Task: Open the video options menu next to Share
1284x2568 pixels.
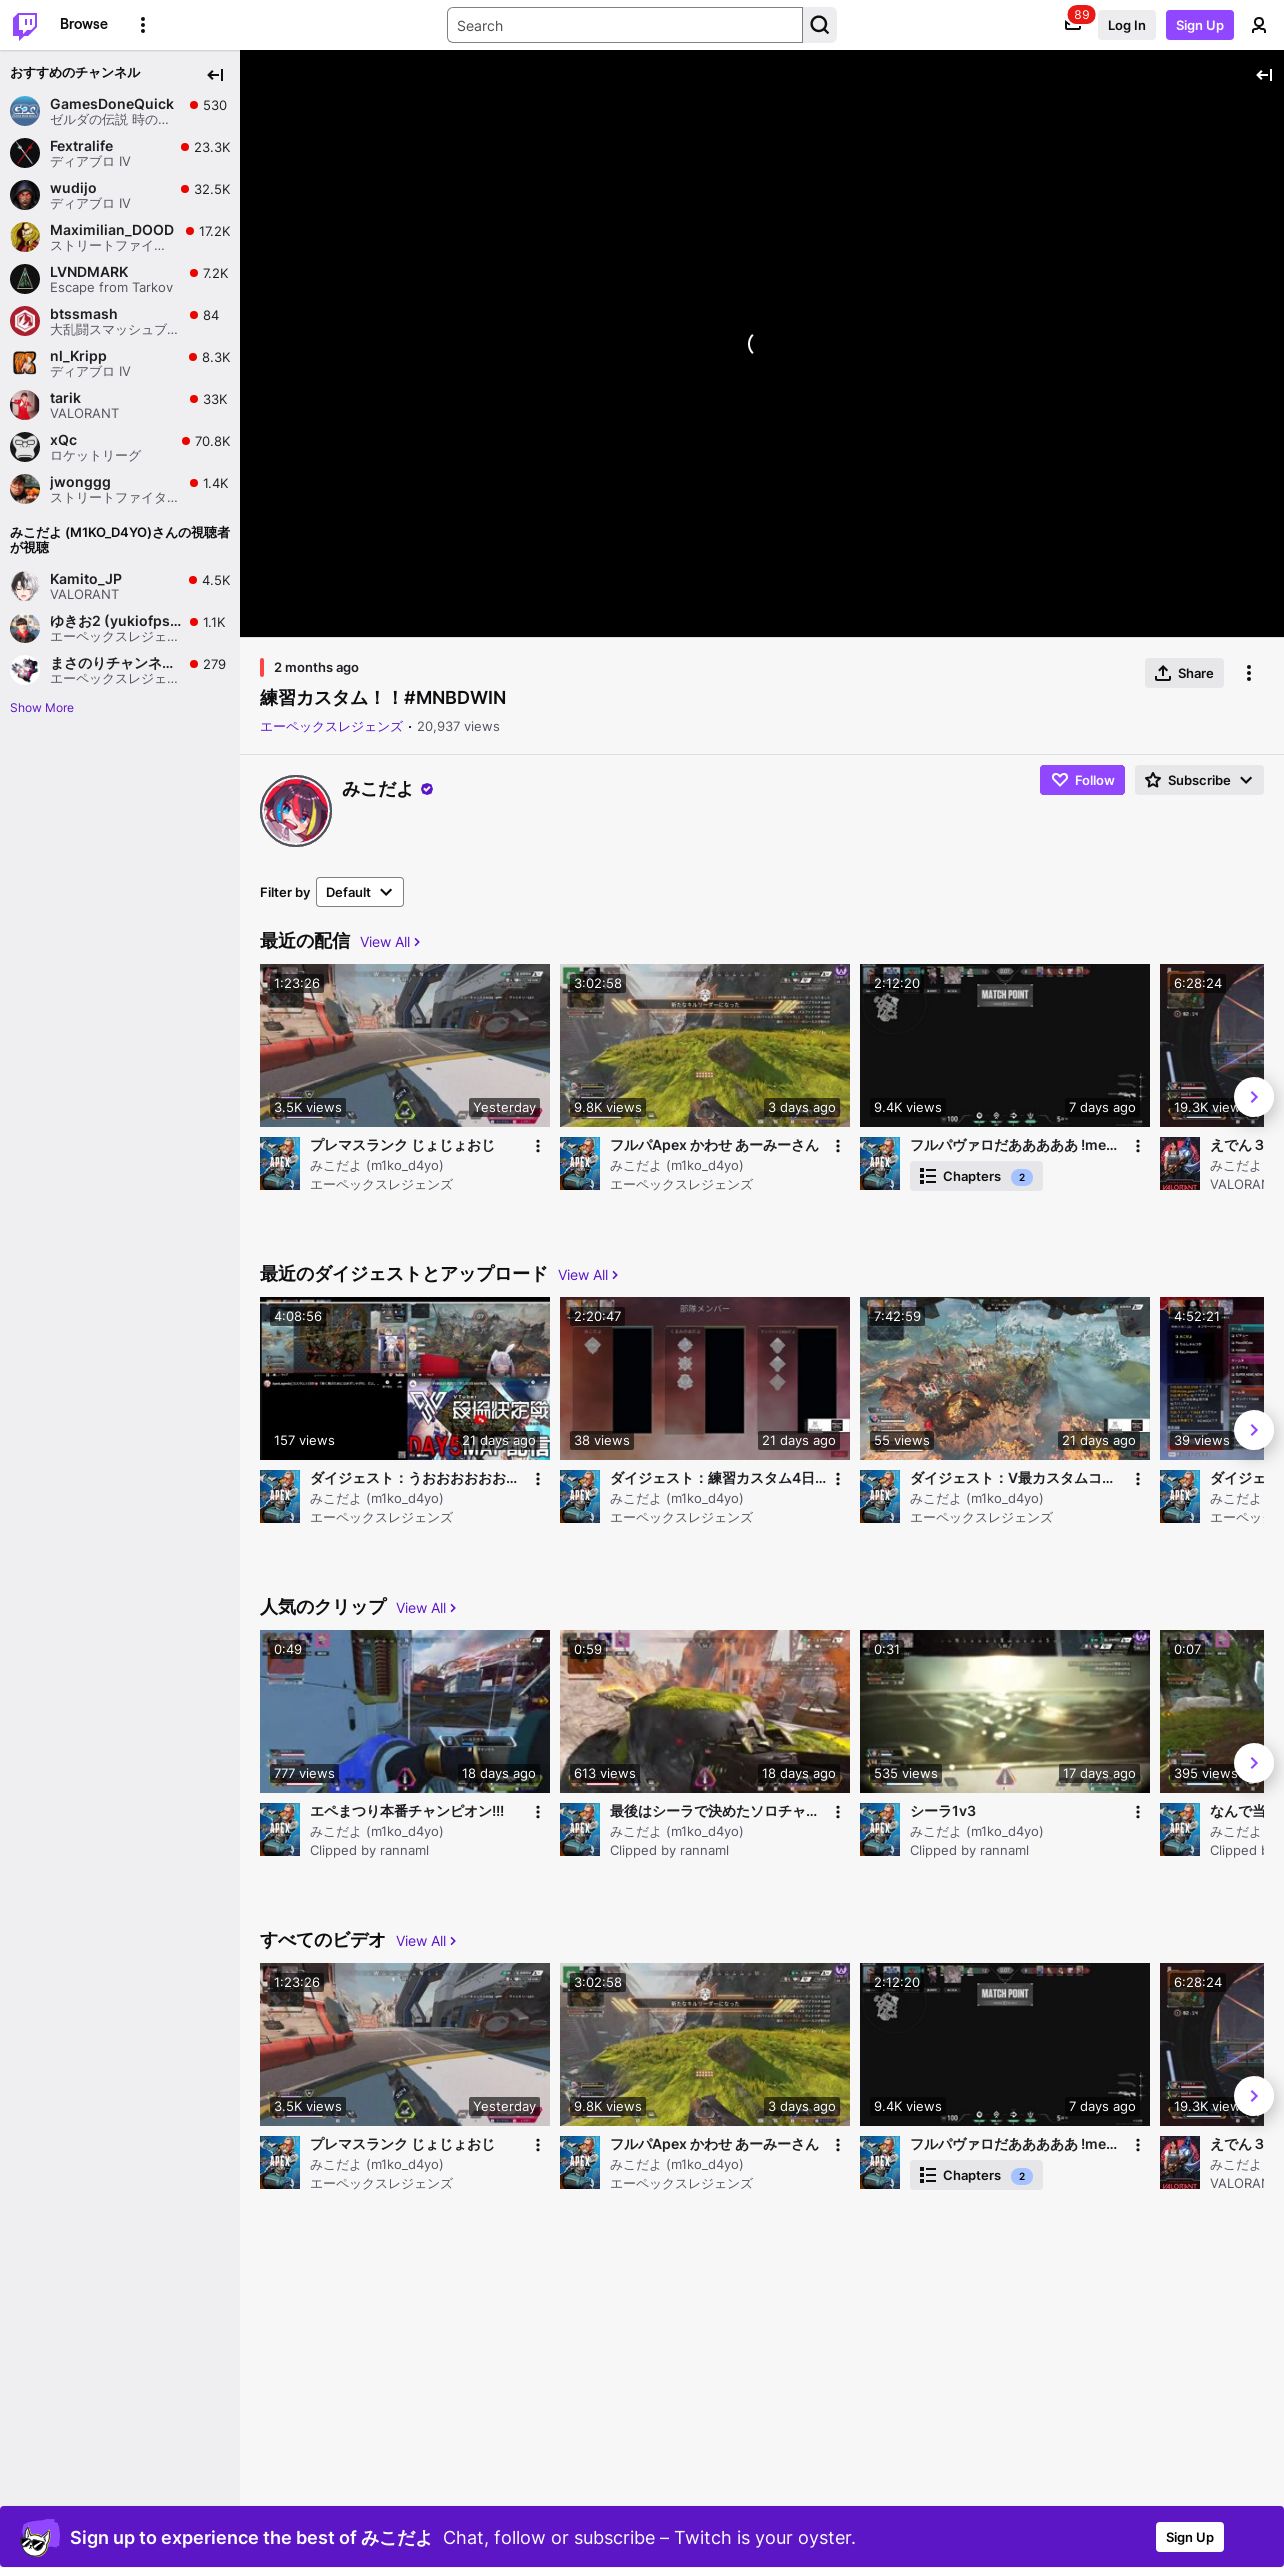Action: click(x=1249, y=673)
